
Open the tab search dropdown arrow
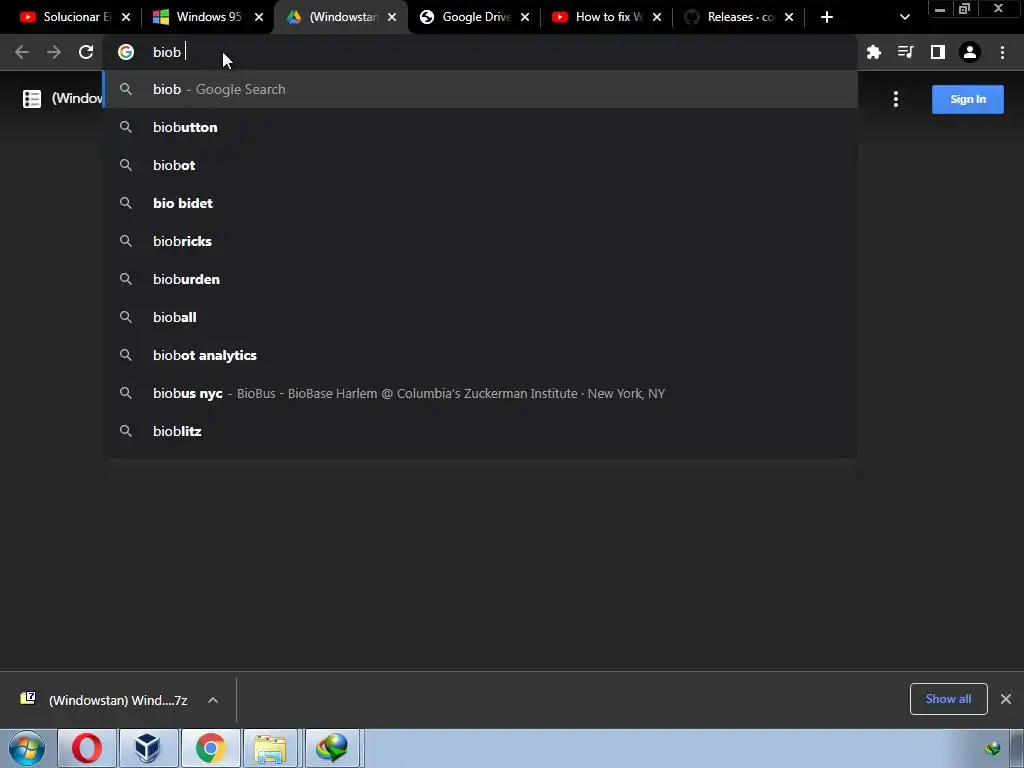tap(904, 17)
